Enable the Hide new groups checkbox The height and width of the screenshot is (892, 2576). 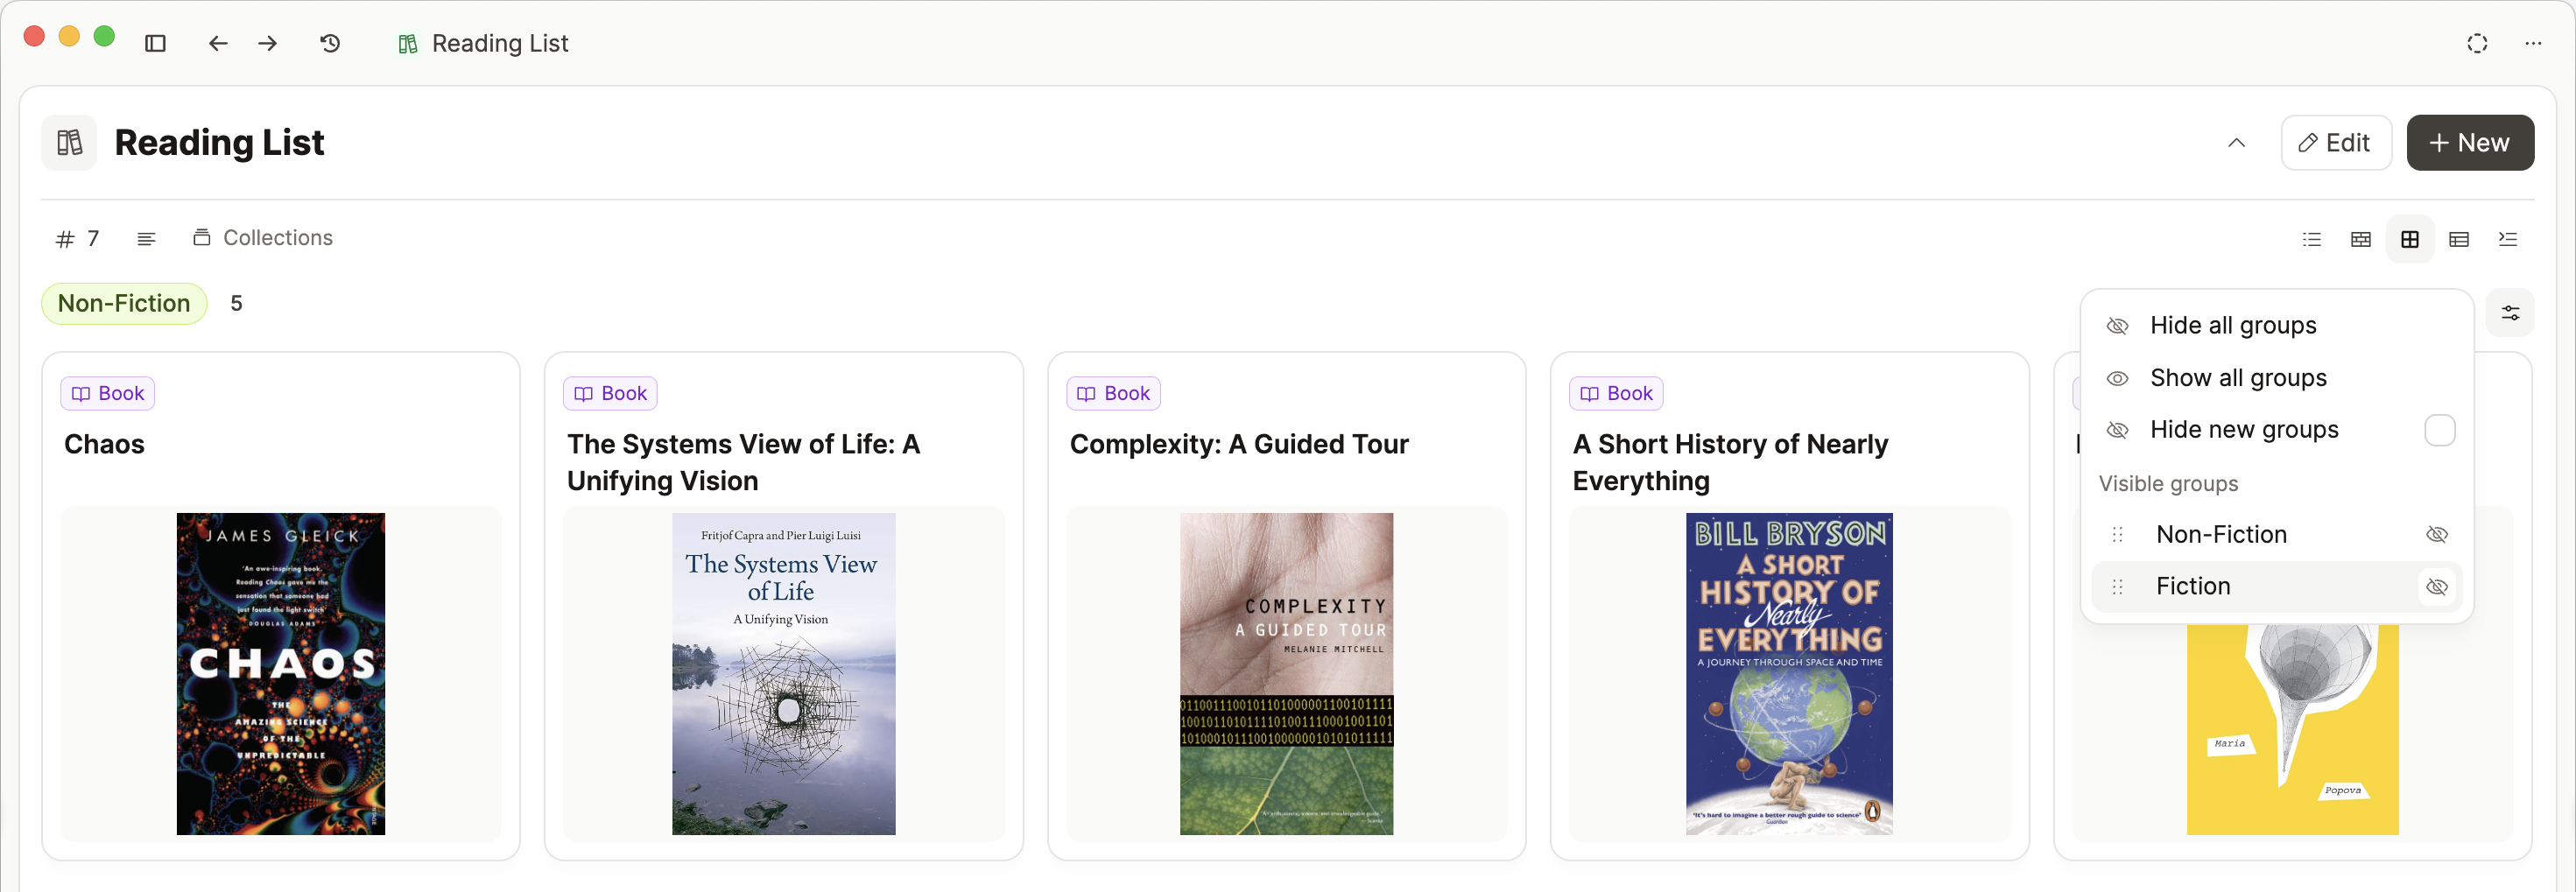[x=2439, y=430]
